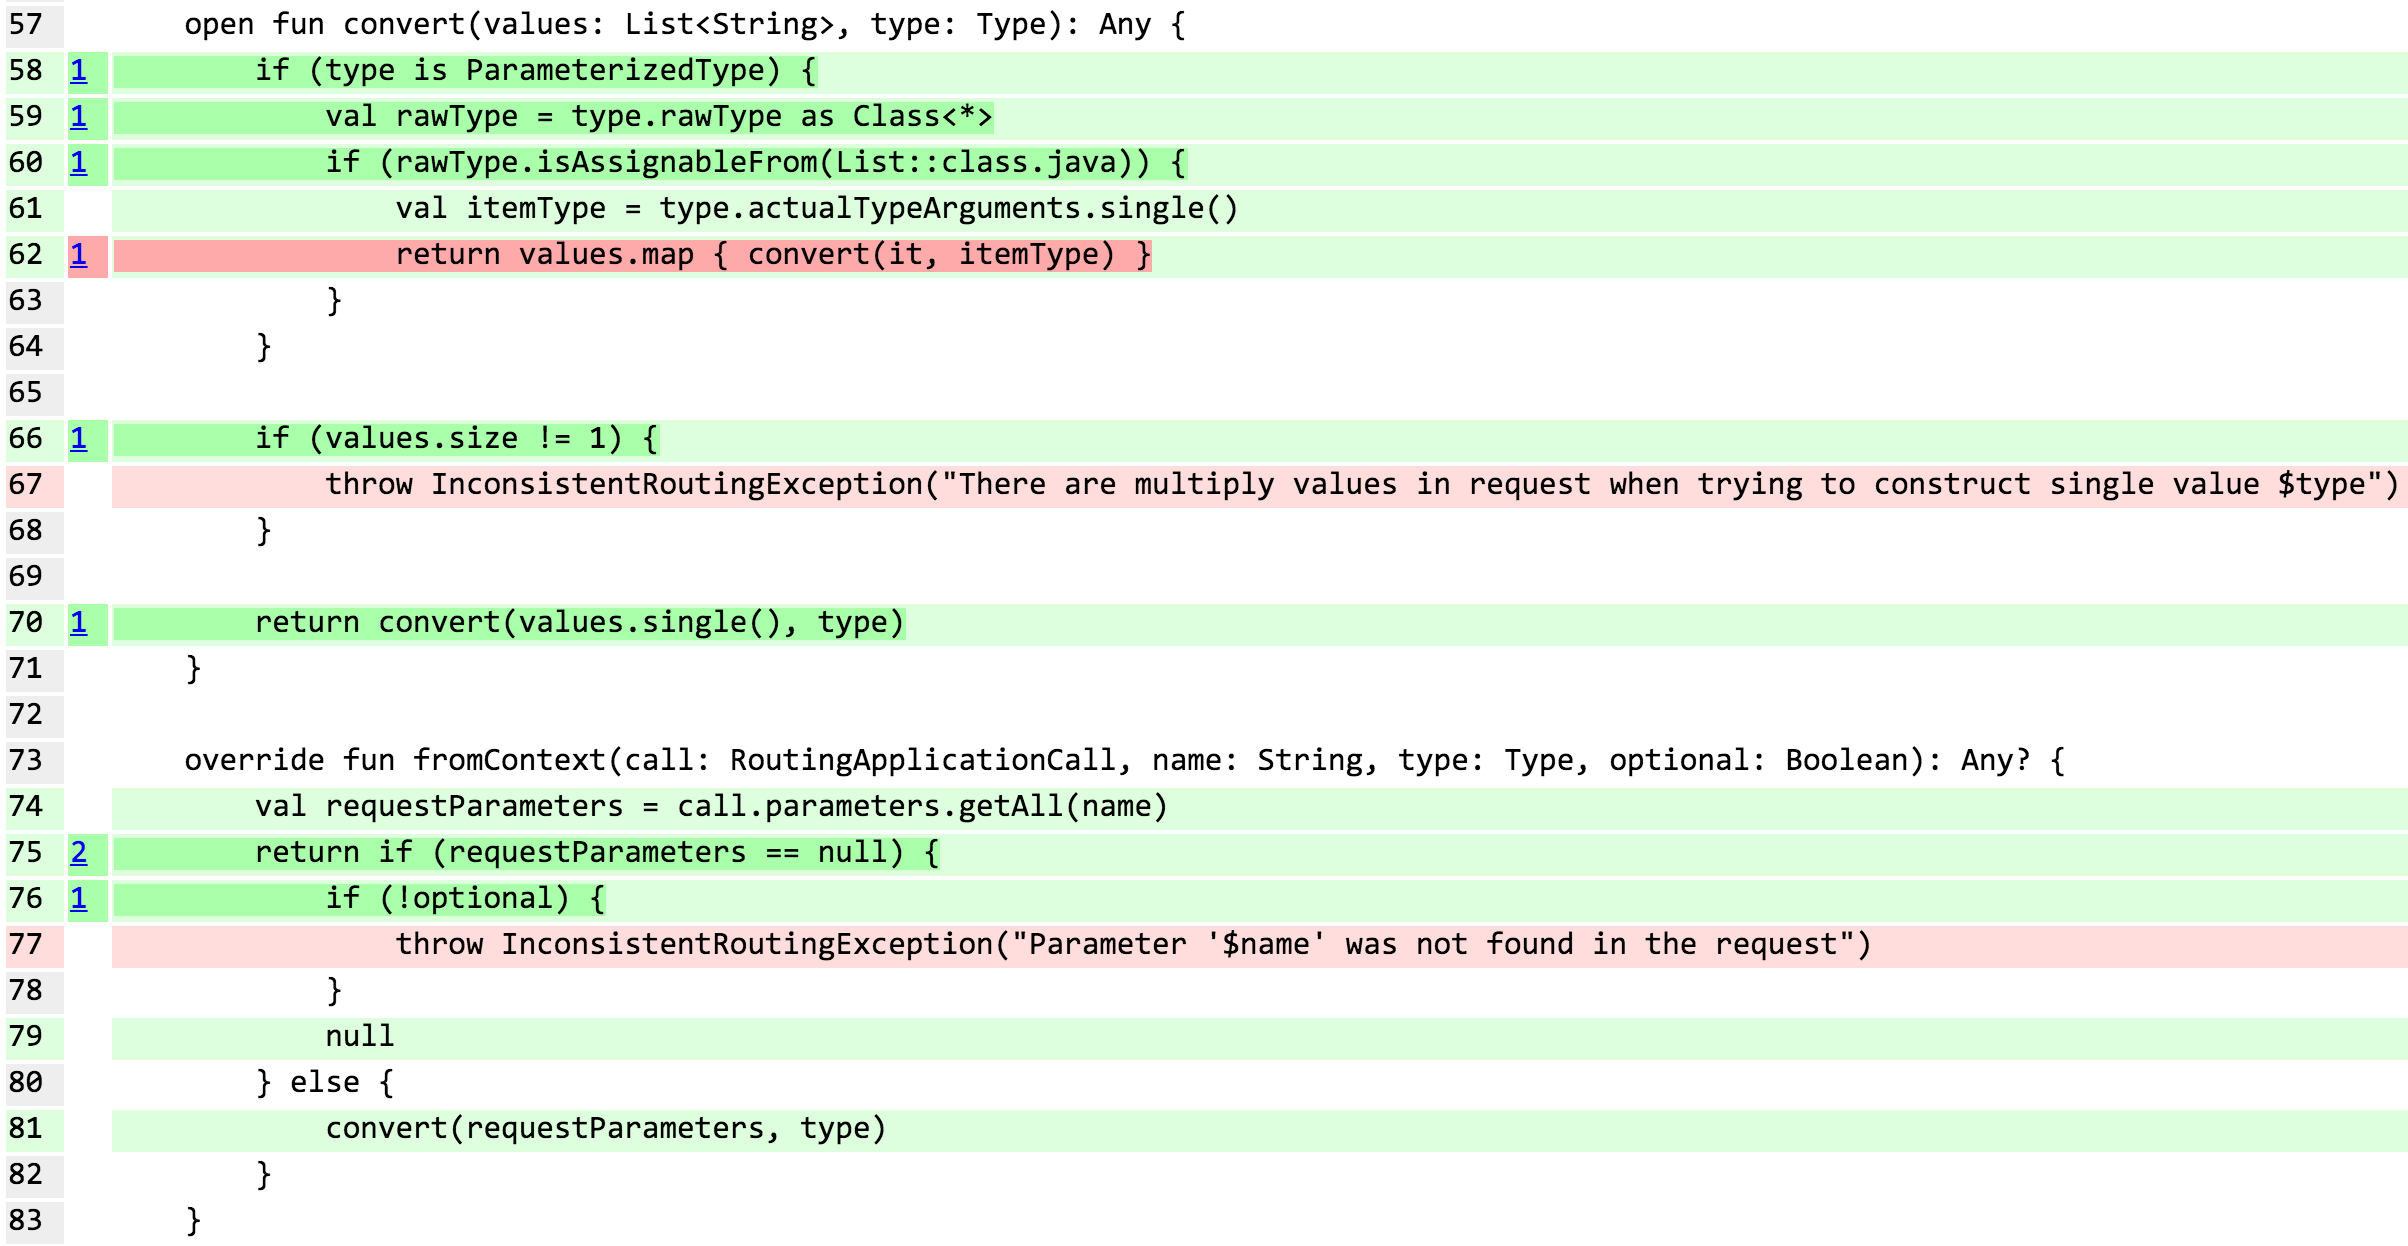Click line number 61
The image size is (2408, 1246).
pos(26,209)
